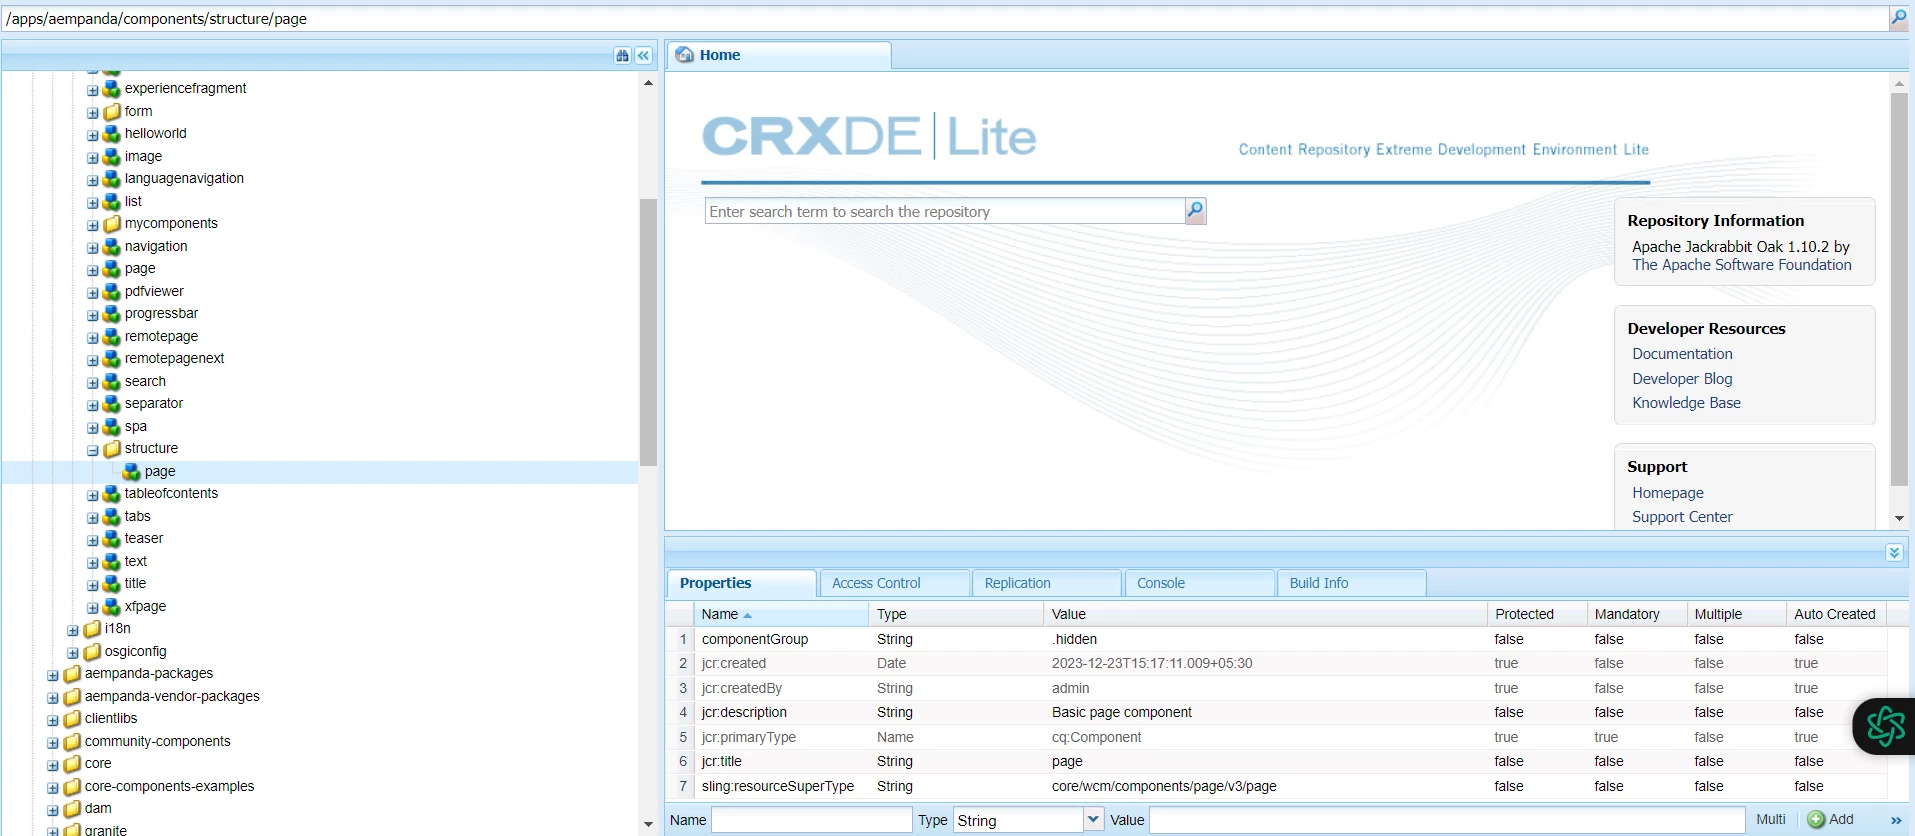
Task: Open The Apache Software Foundation link
Action: tap(1741, 265)
